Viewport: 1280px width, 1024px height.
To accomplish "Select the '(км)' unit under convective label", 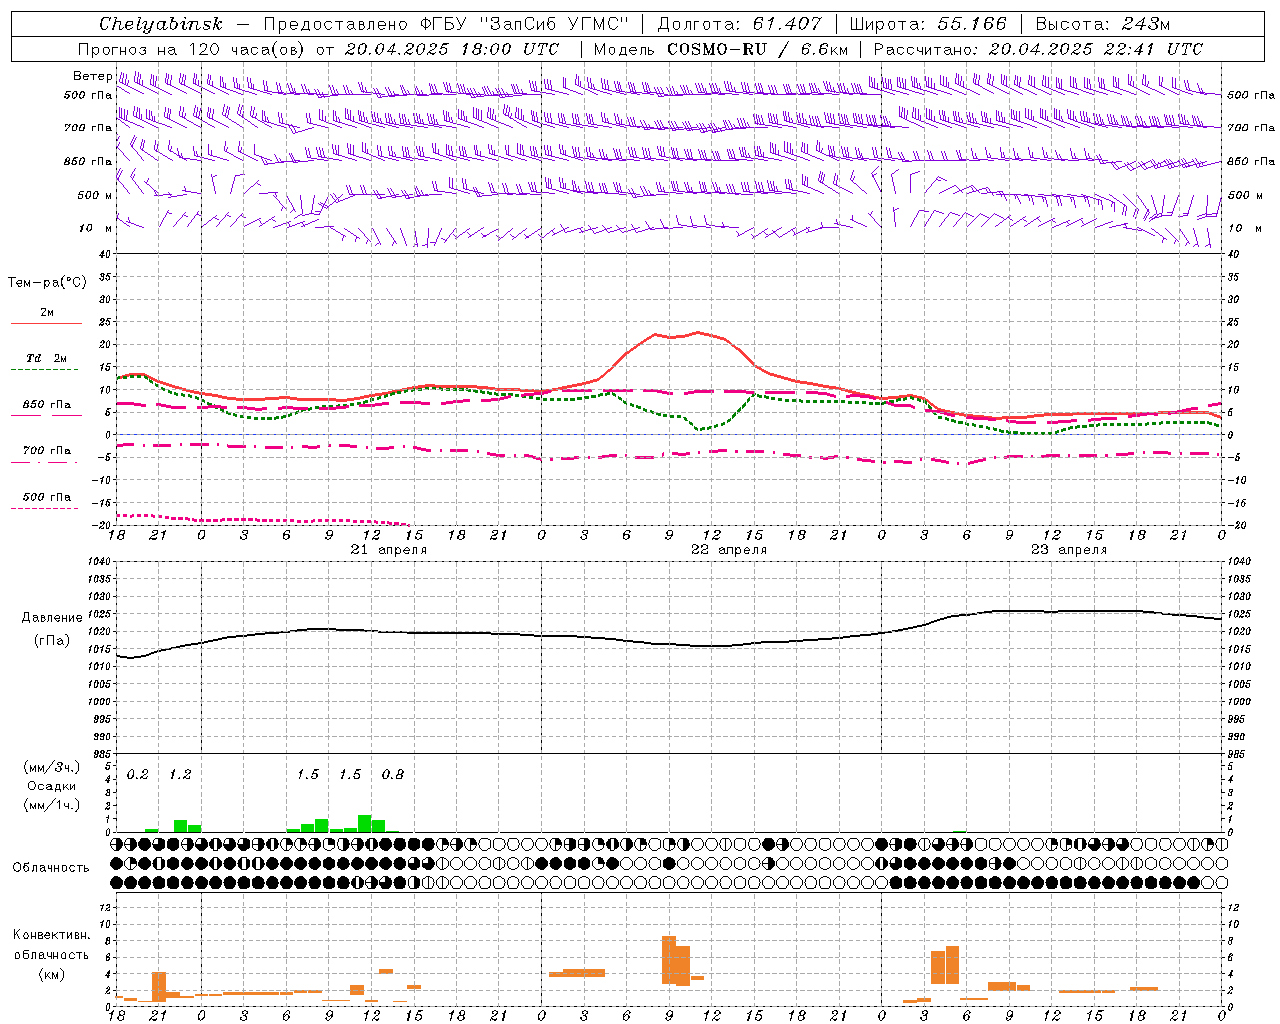I will point(51,974).
